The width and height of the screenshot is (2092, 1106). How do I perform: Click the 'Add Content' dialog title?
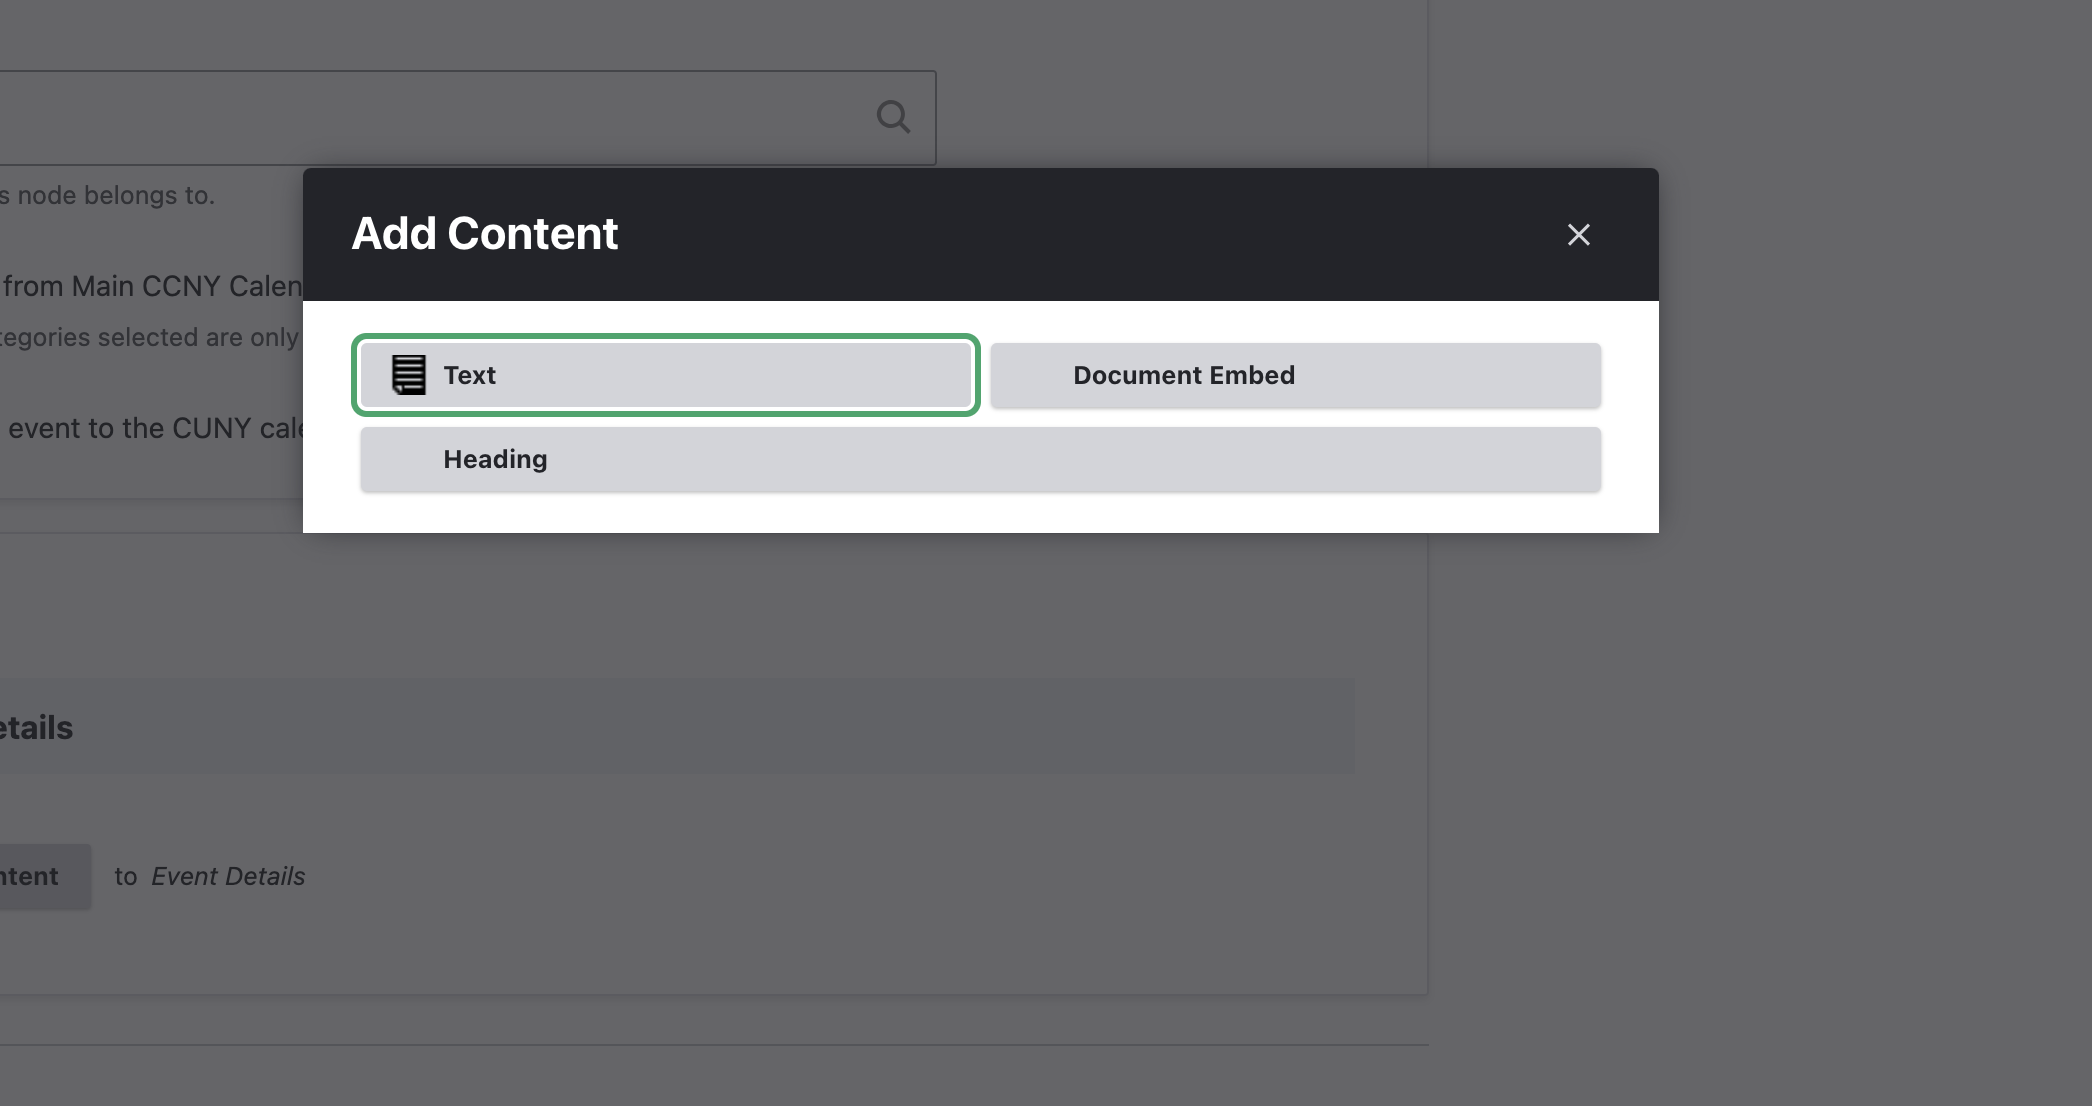(485, 233)
